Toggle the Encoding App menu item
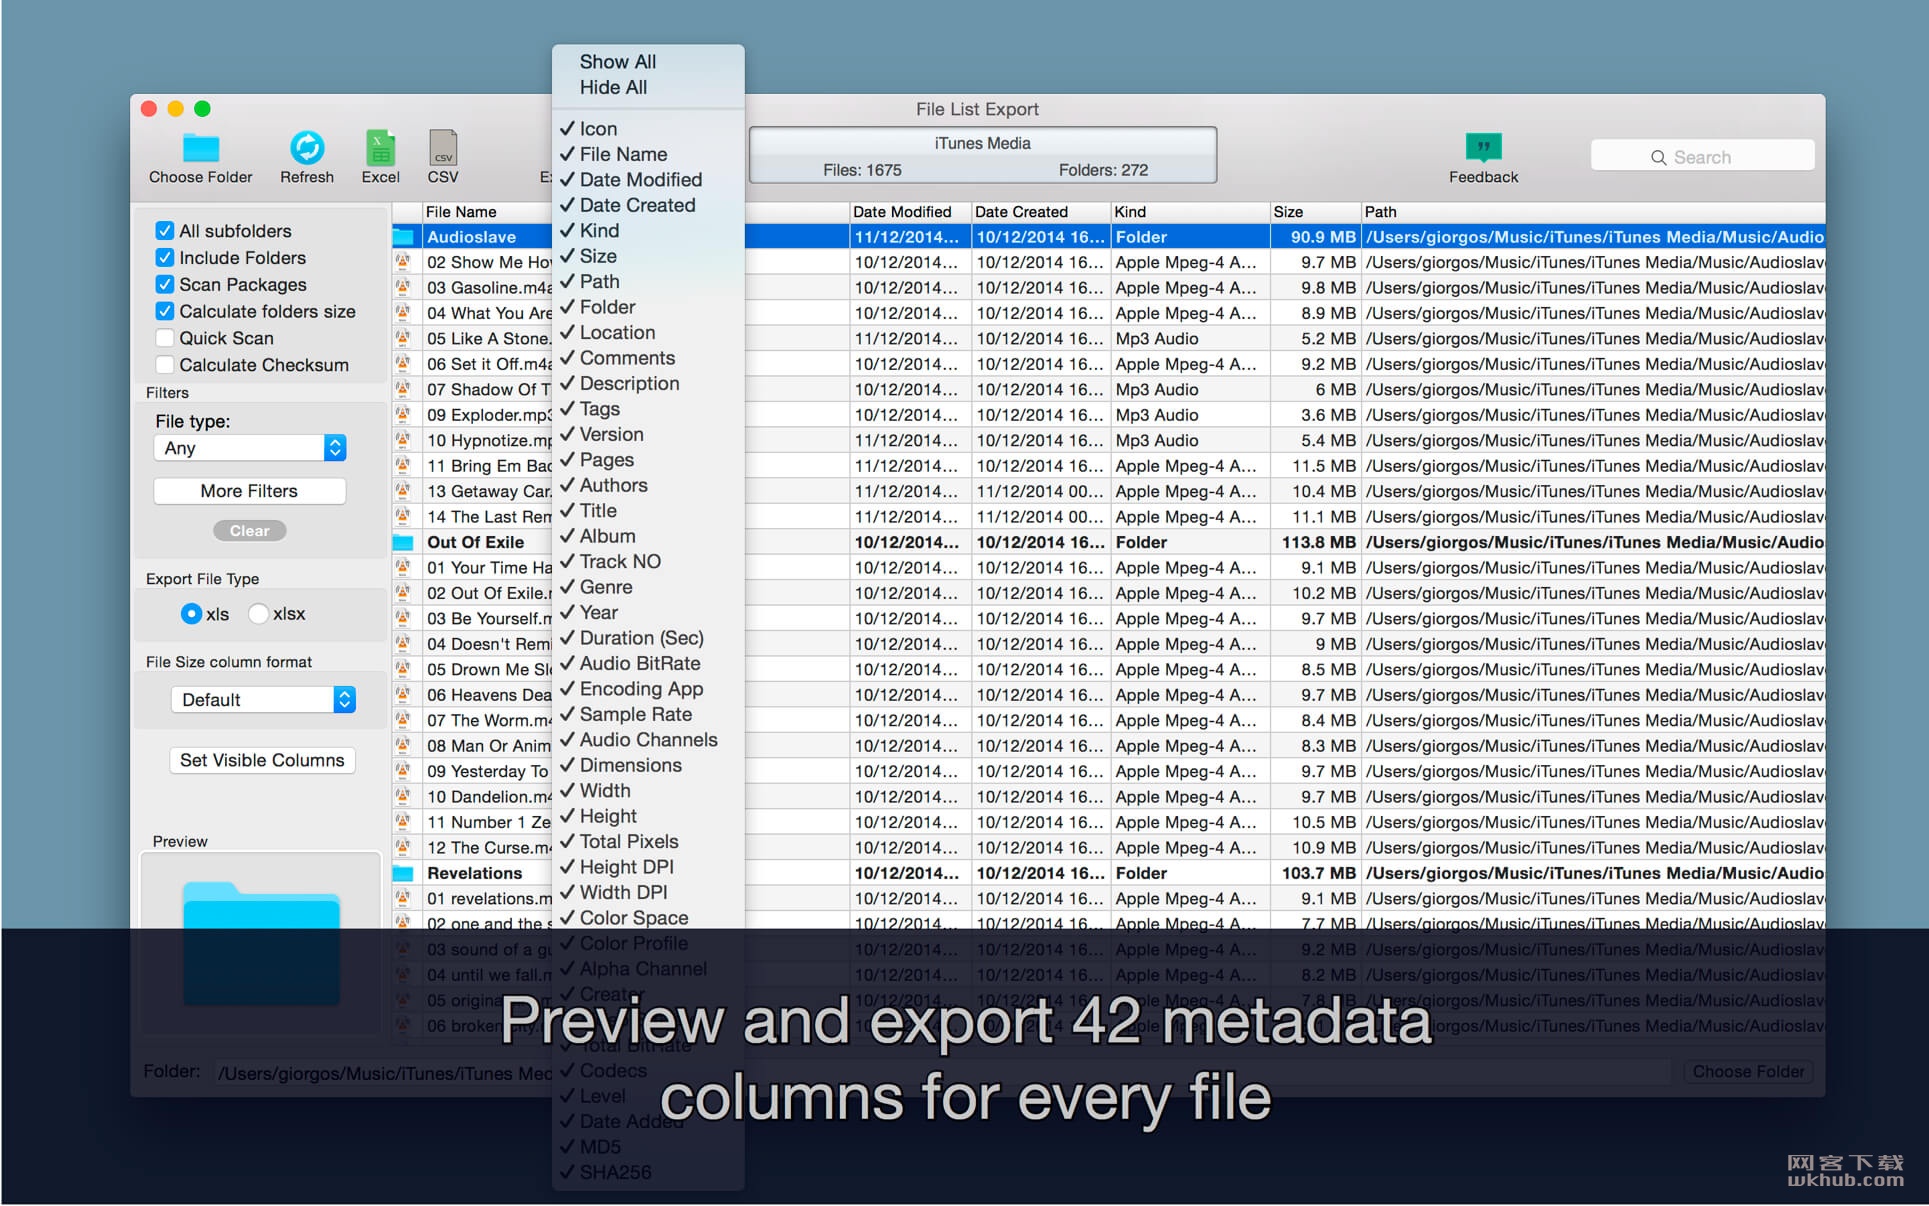The height and width of the screenshot is (1206, 1929). coord(648,689)
